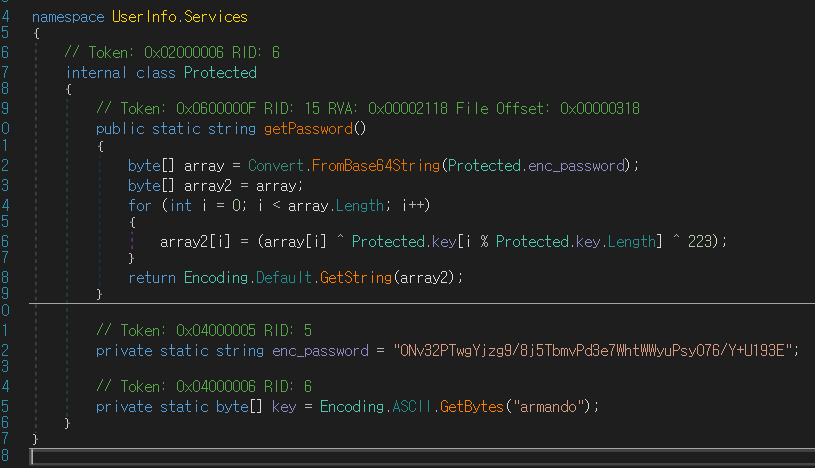Image resolution: width=815 pixels, height=468 pixels.
Task: Click the UserInfo.Services namespace name
Action: pos(180,17)
